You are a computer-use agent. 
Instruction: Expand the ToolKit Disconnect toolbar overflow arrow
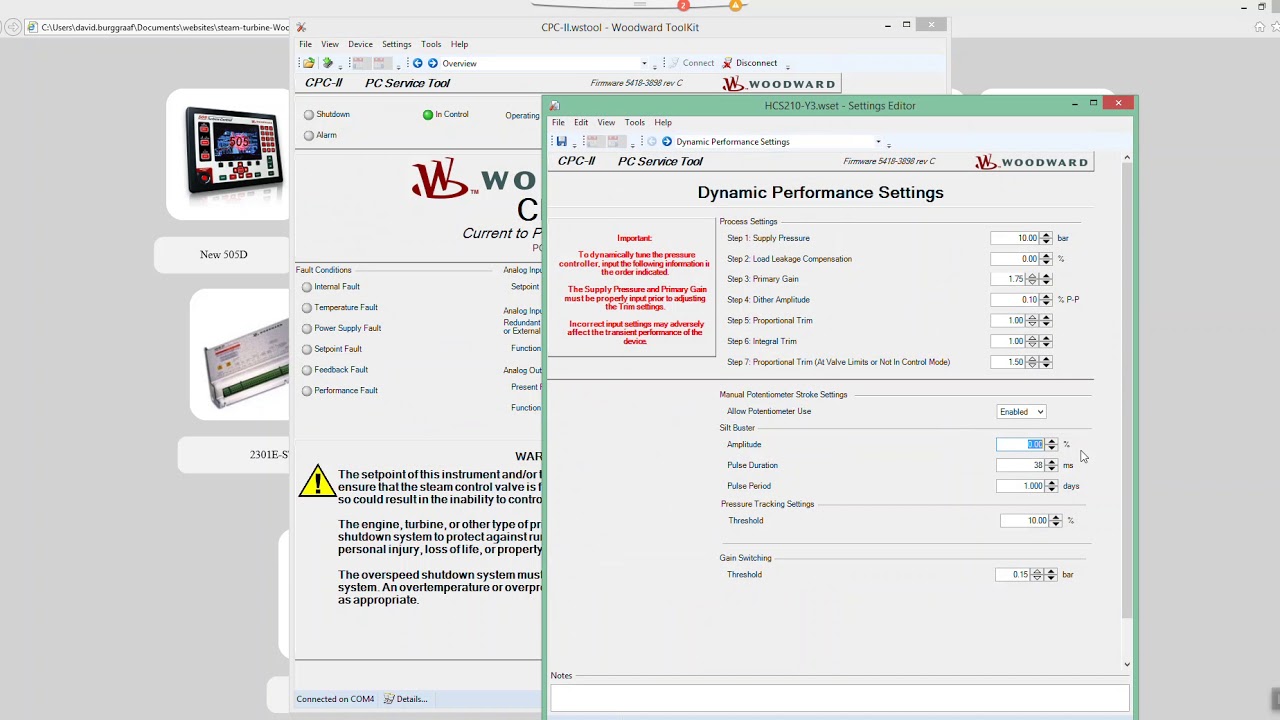click(x=788, y=66)
